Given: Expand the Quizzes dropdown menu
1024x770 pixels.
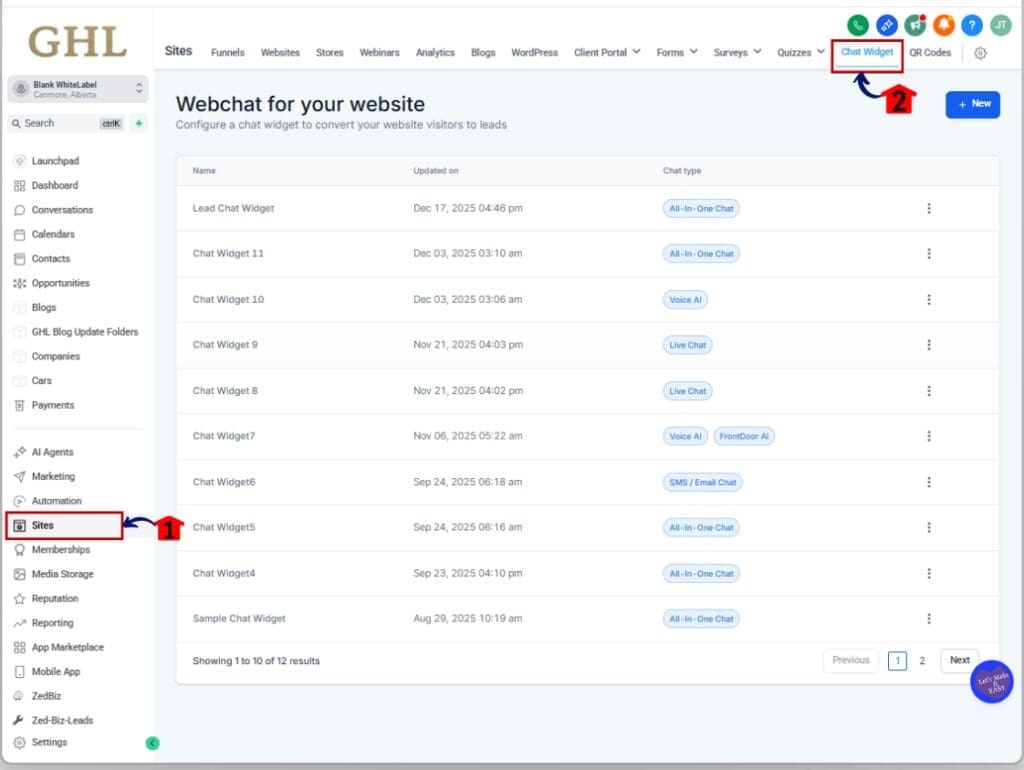Looking at the screenshot, I should 801,52.
